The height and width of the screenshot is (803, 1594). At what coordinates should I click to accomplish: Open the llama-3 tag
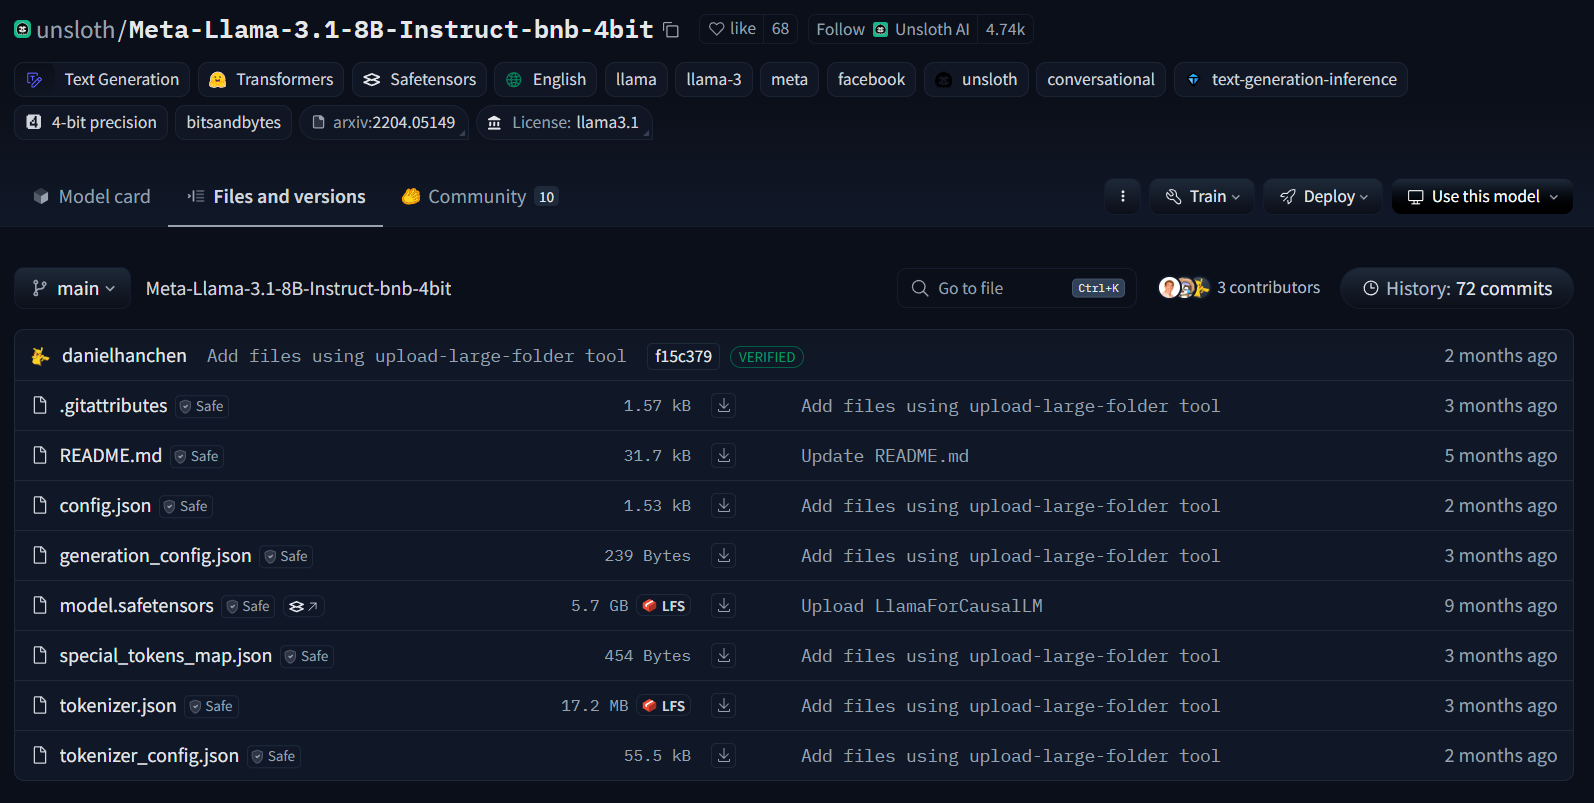[713, 79]
